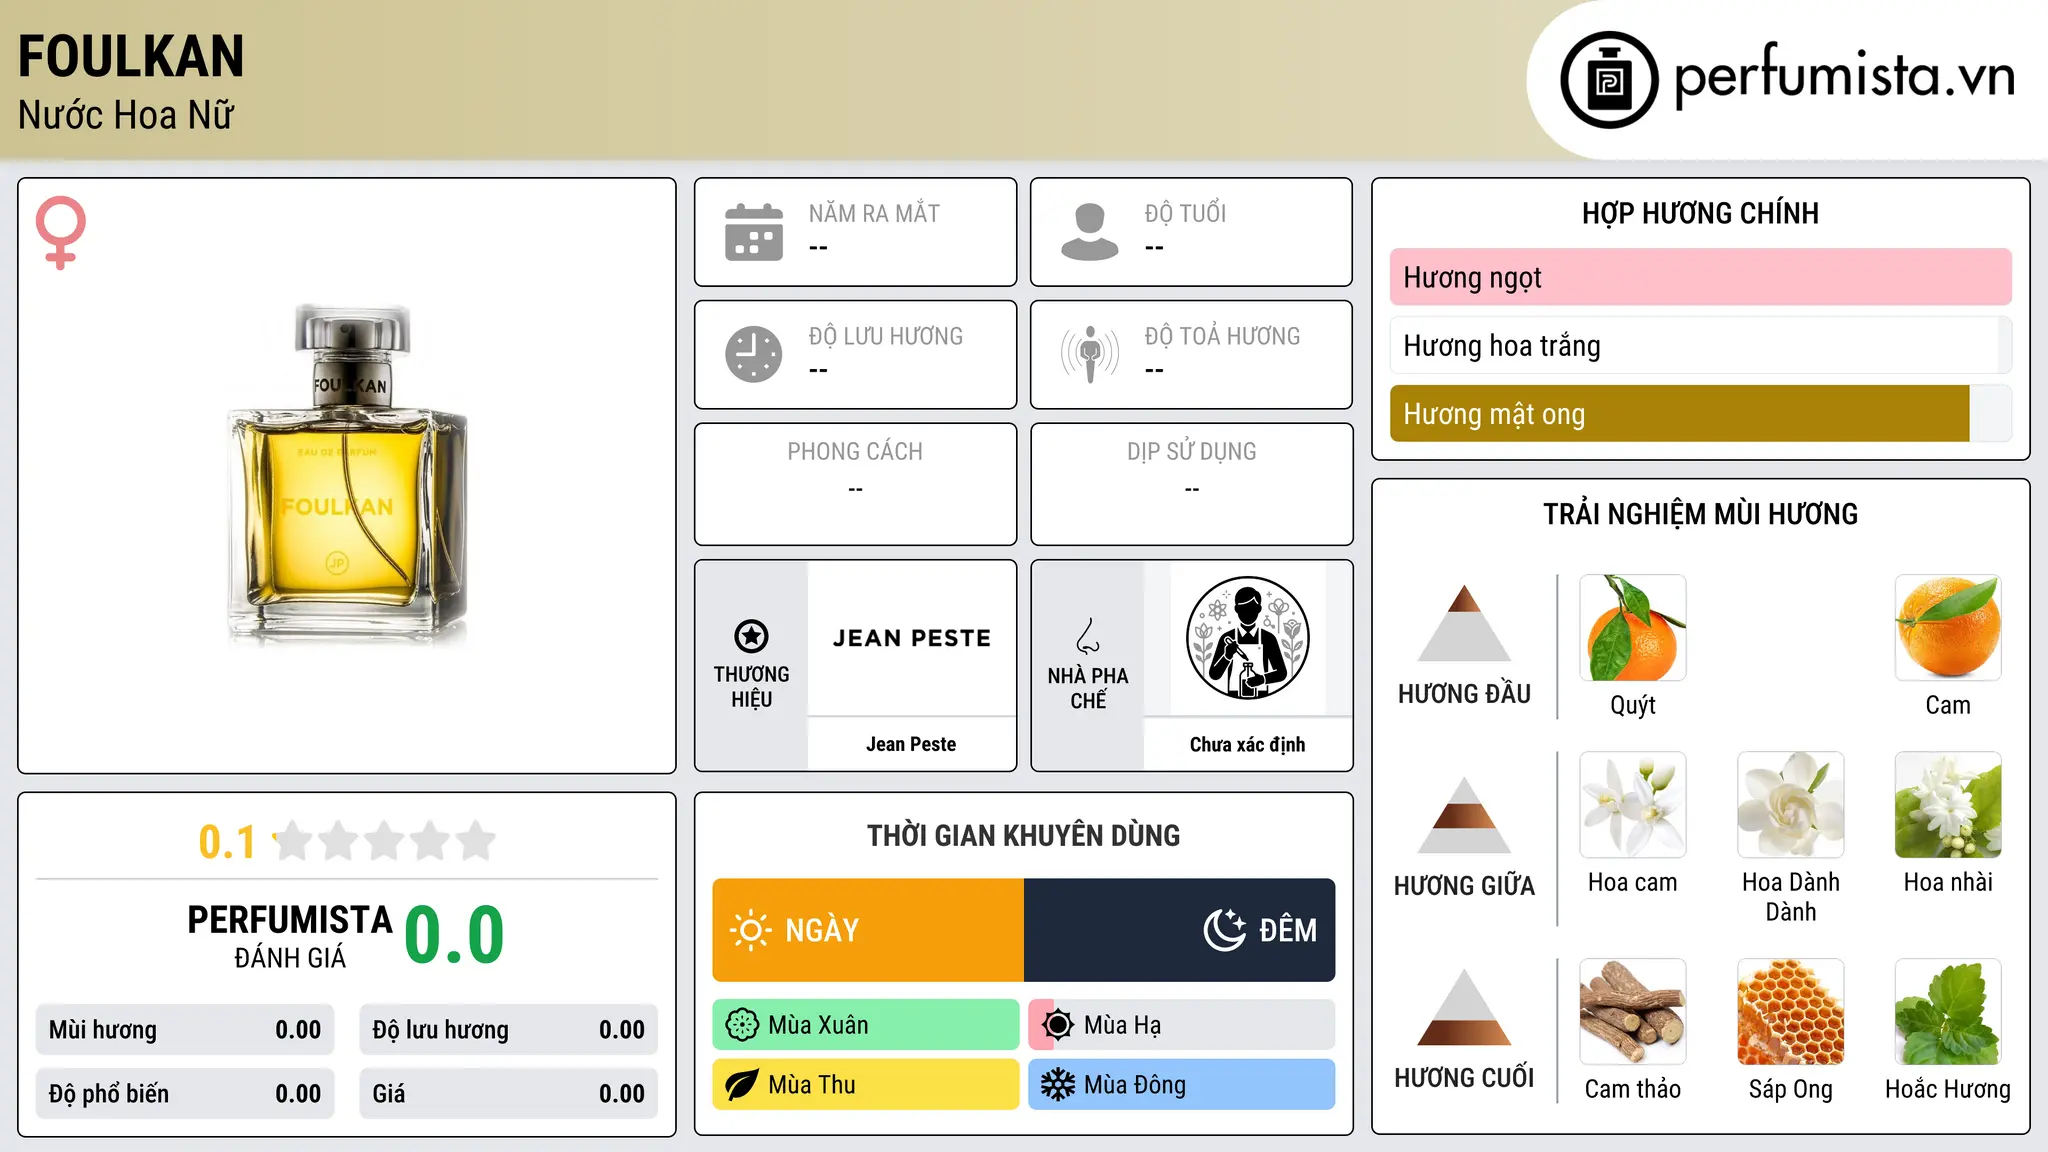
Task: Click the pink female gender symbol
Action: [x=60, y=232]
